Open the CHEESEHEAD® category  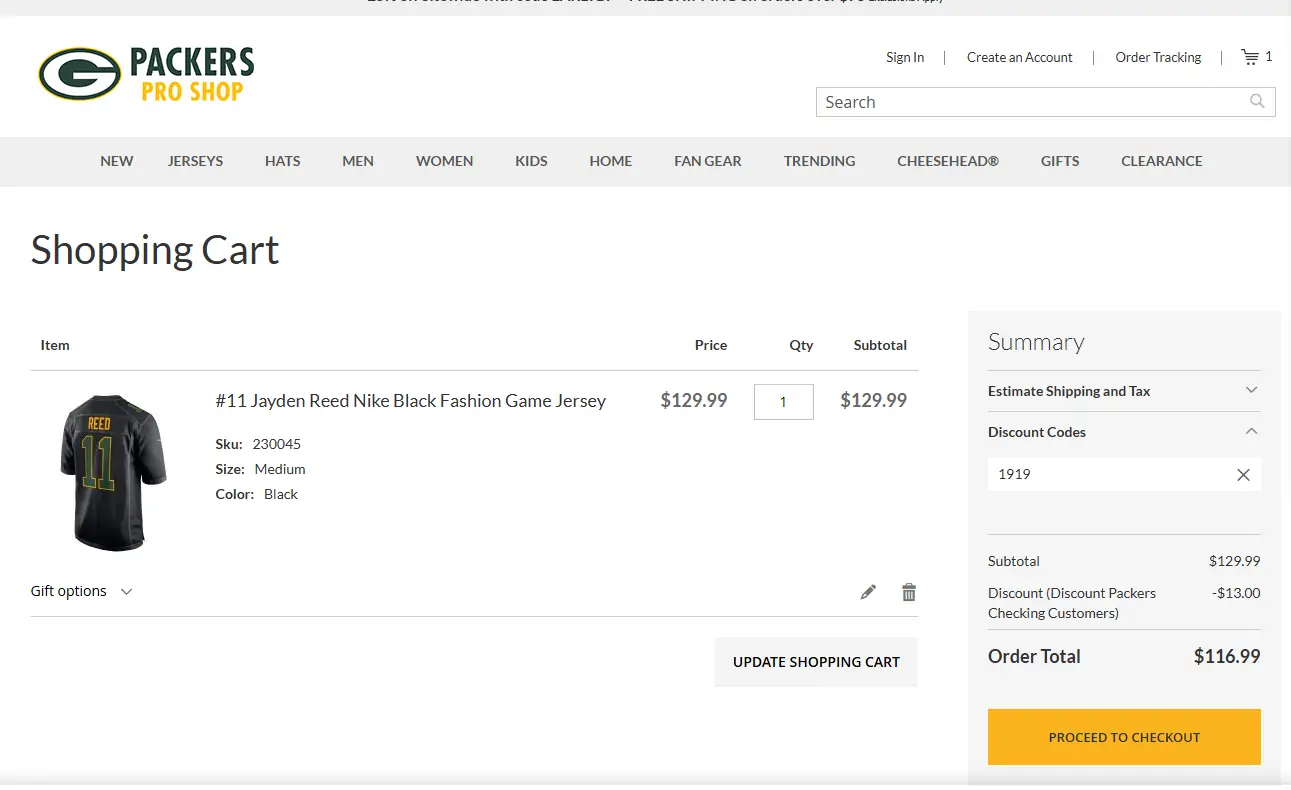click(x=947, y=161)
